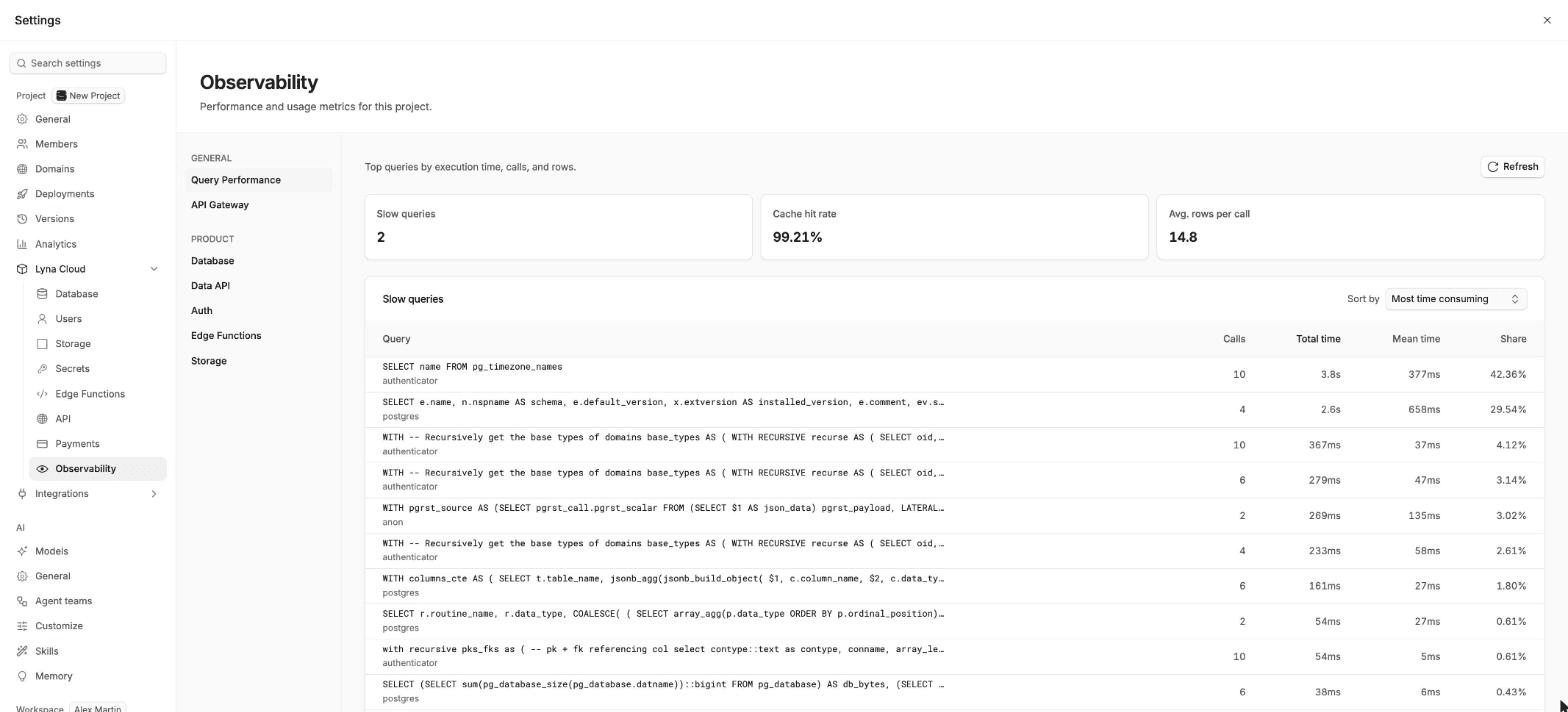1568x712 pixels.
Task: Click the Avg. rows per call card
Action: (1350, 227)
